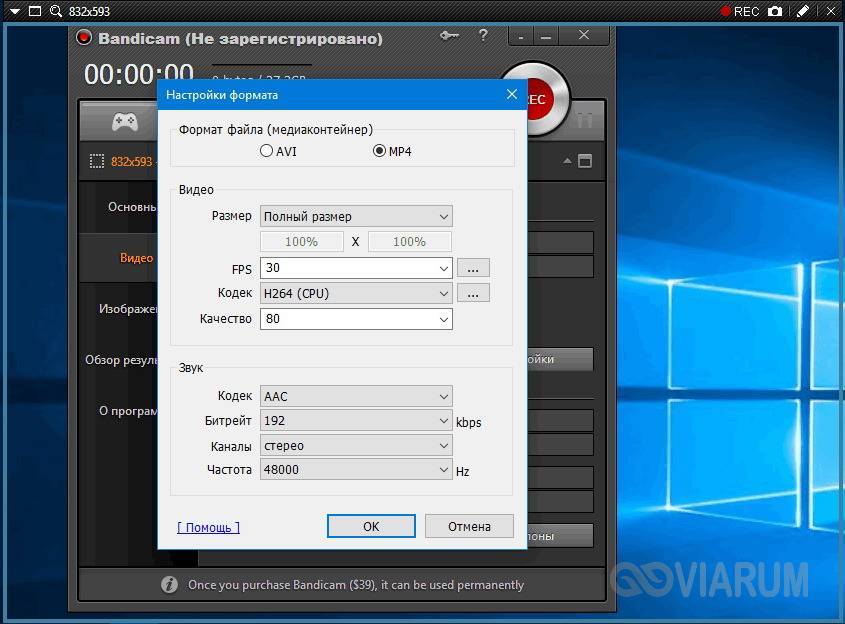Click the camera screenshot icon in top bar
845x624 pixels.
click(774, 11)
